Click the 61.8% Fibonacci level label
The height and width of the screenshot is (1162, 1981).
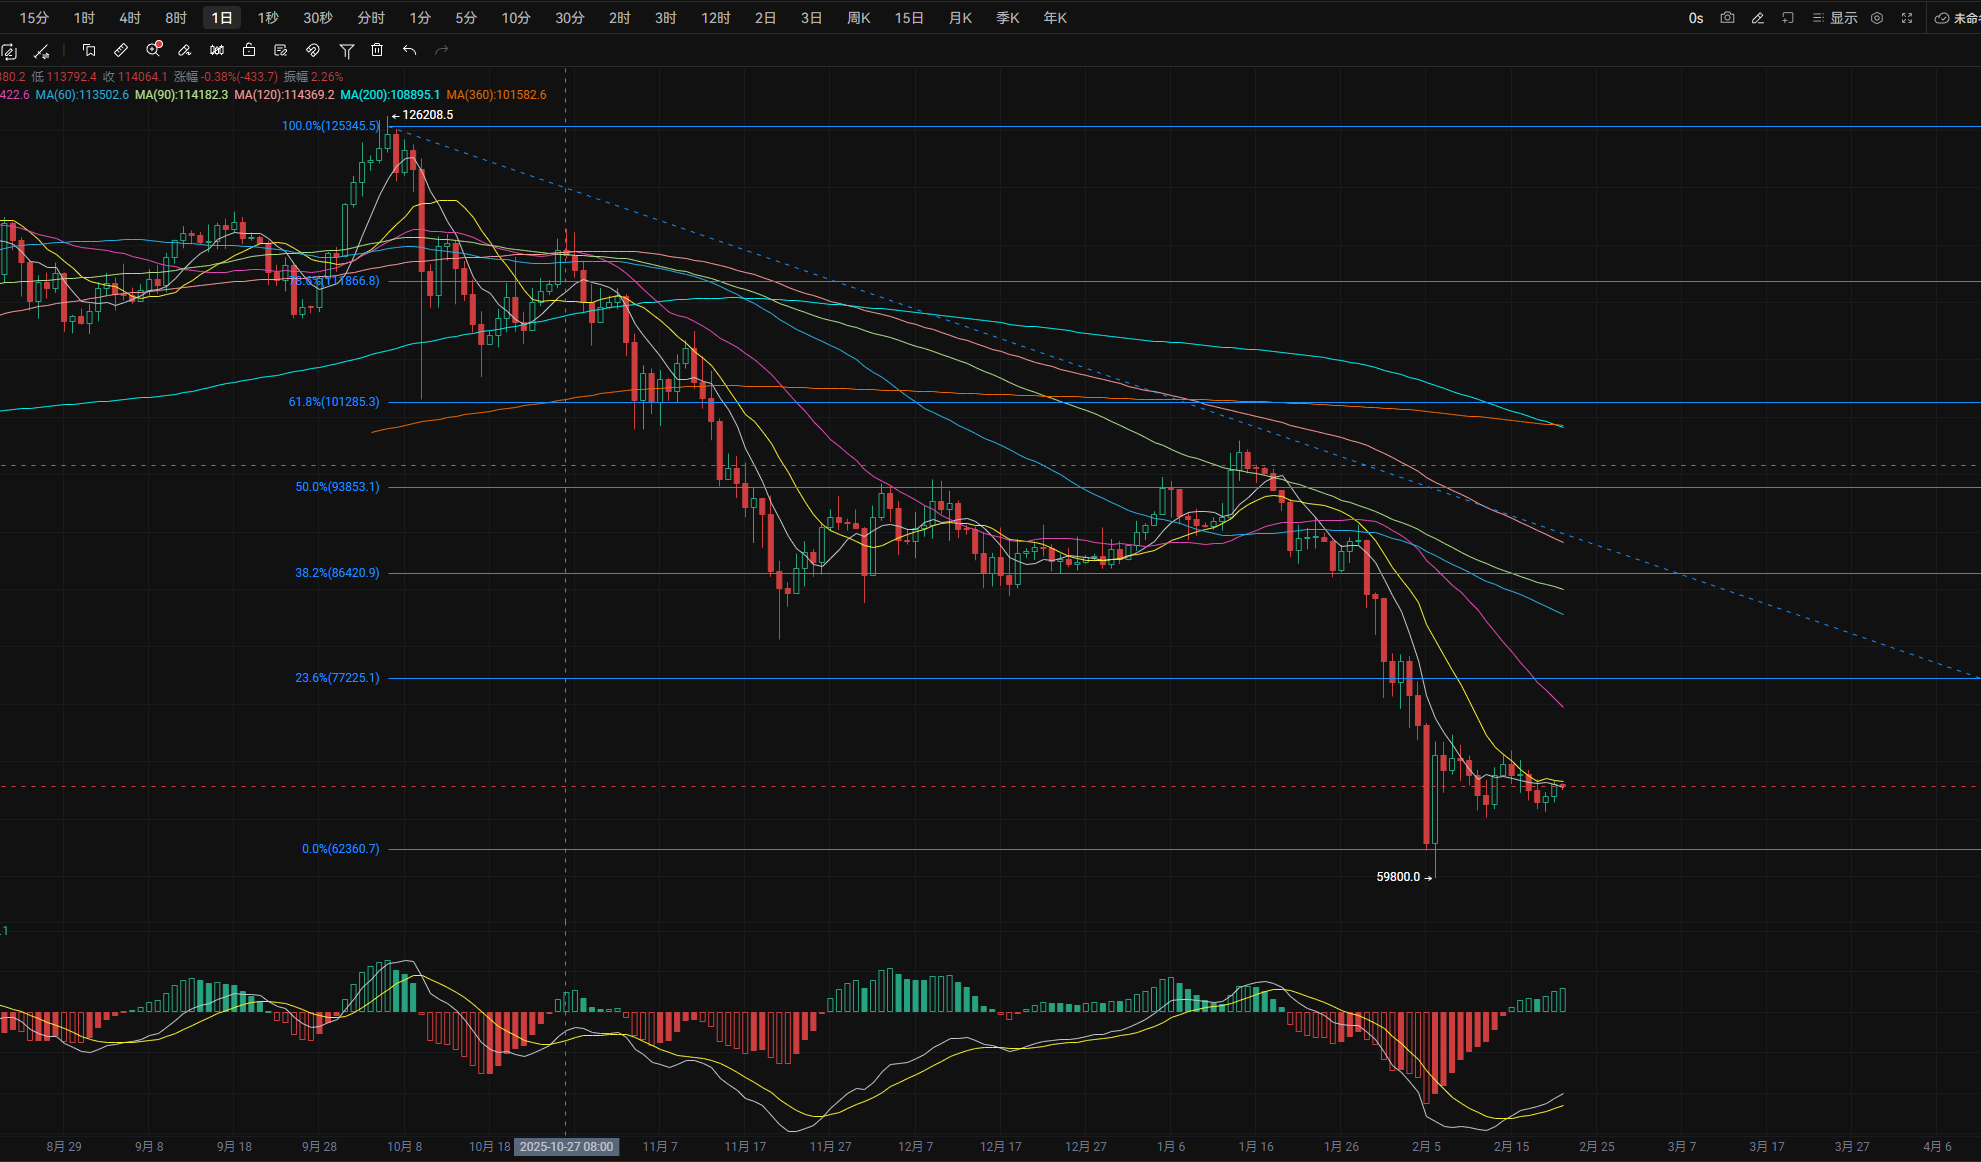tap(334, 402)
